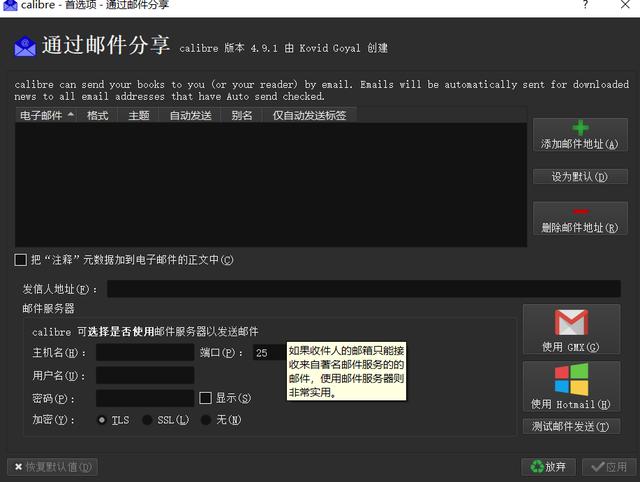The width and height of the screenshot is (640, 482).
Task: Click the auto-send-only tags column header
Action: click(309, 116)
